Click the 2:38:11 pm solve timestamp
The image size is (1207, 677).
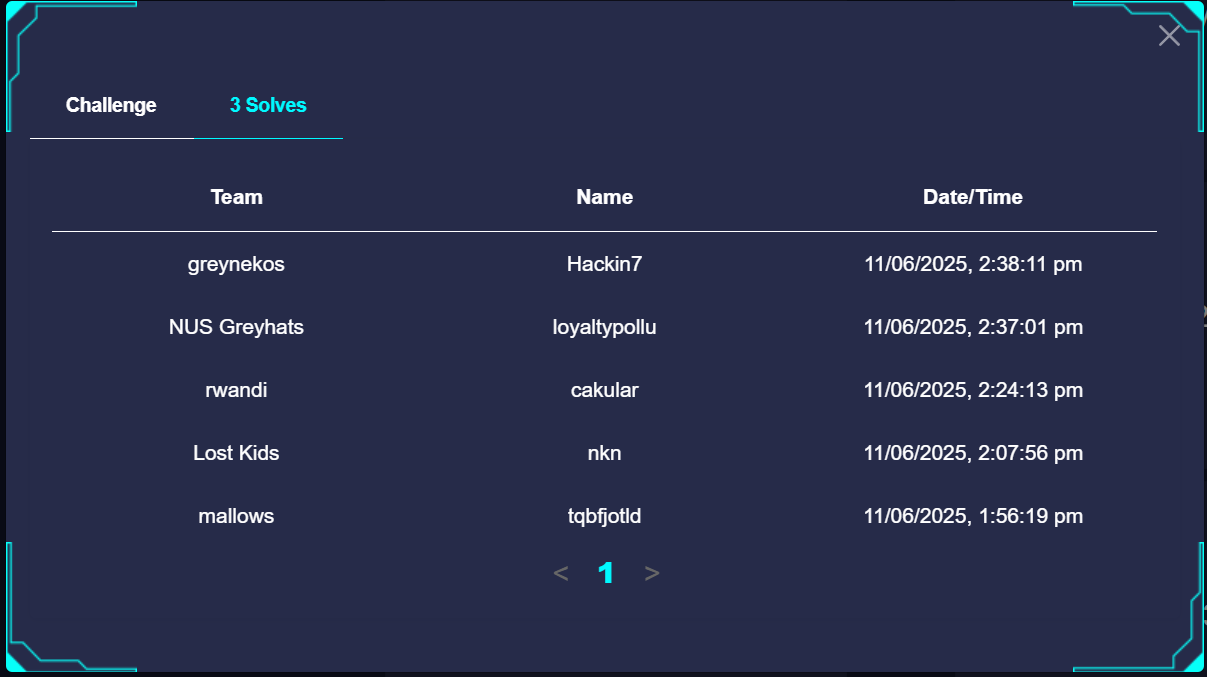click(x=973, y=264)
